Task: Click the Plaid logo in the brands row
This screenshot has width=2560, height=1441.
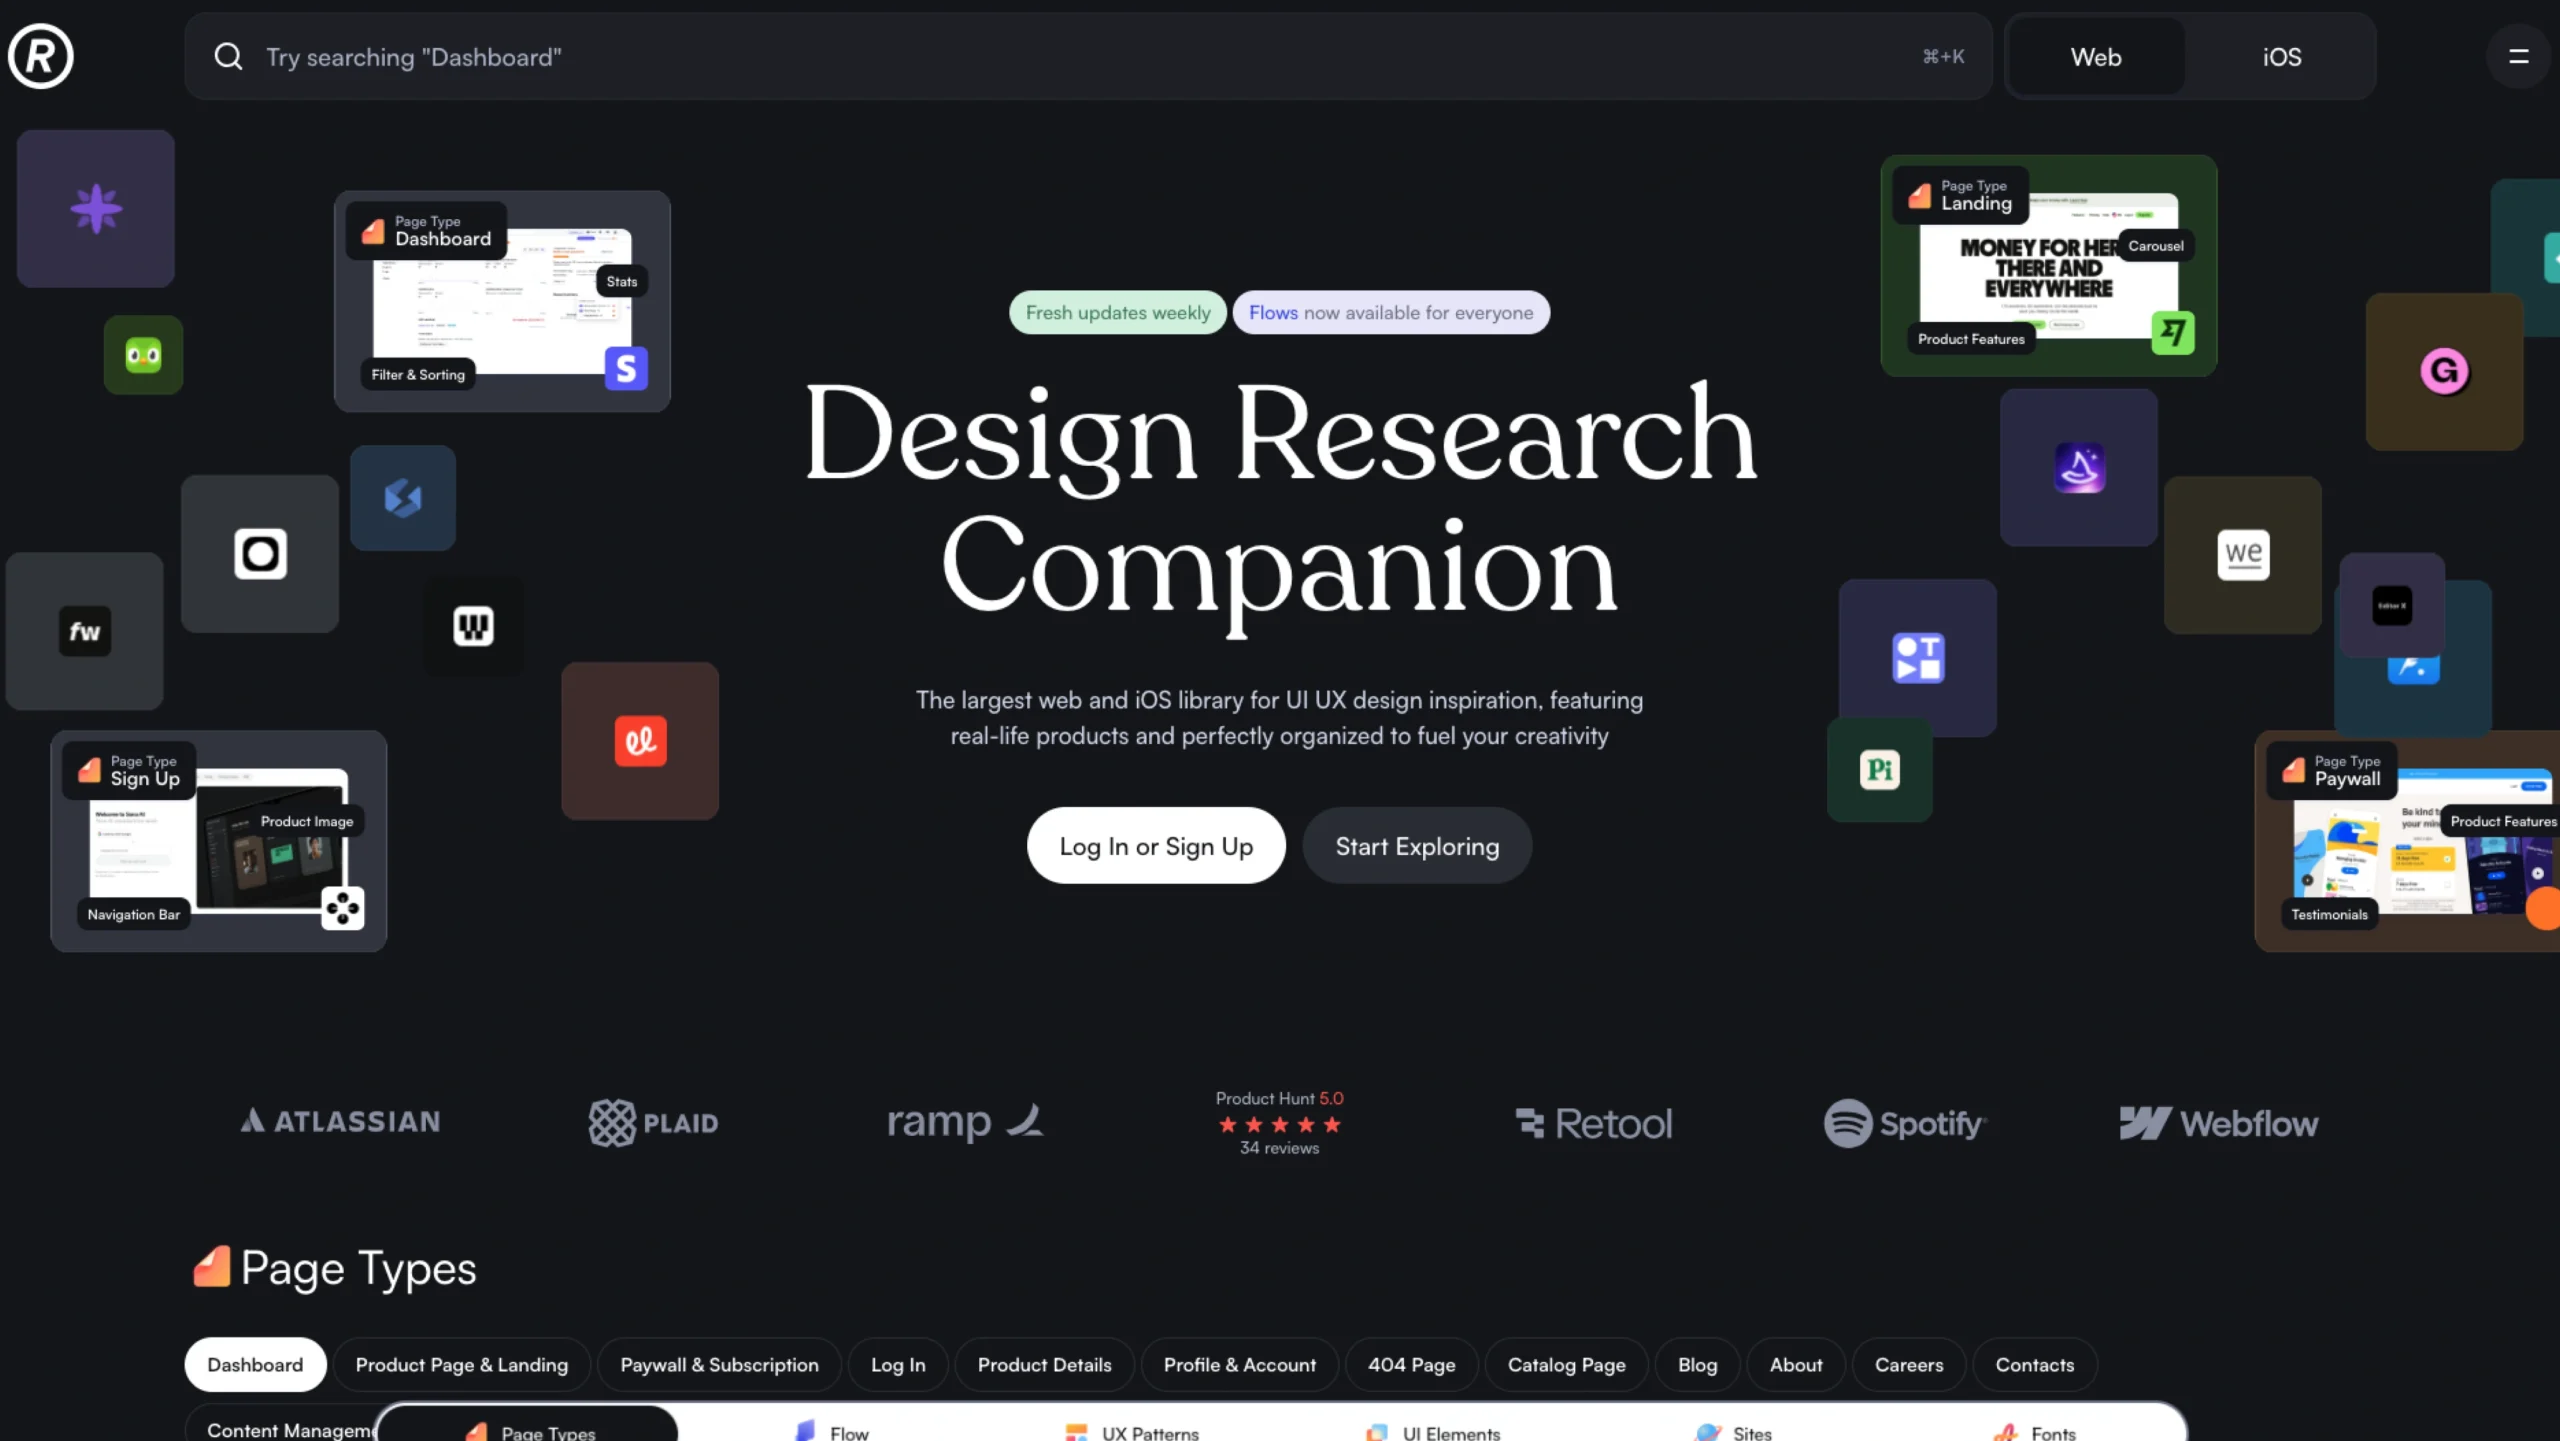Action: [652, 1122]
